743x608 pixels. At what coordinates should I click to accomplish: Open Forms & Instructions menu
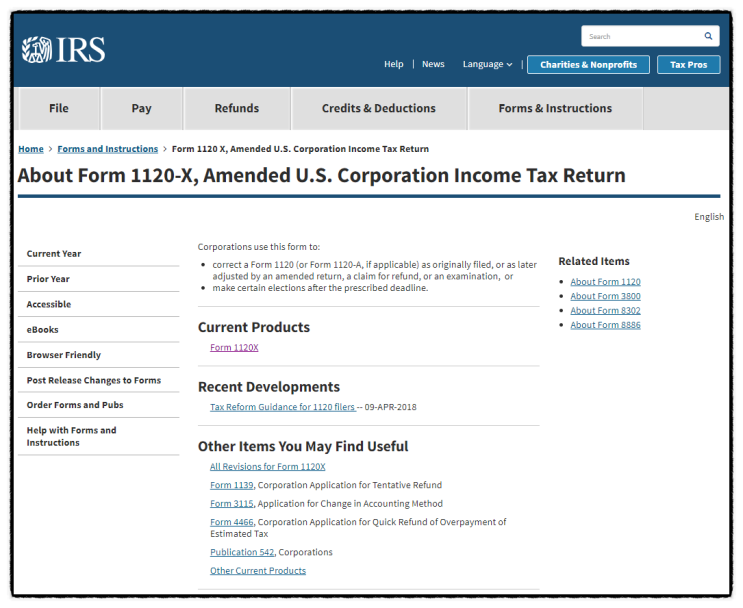point(555,108)
